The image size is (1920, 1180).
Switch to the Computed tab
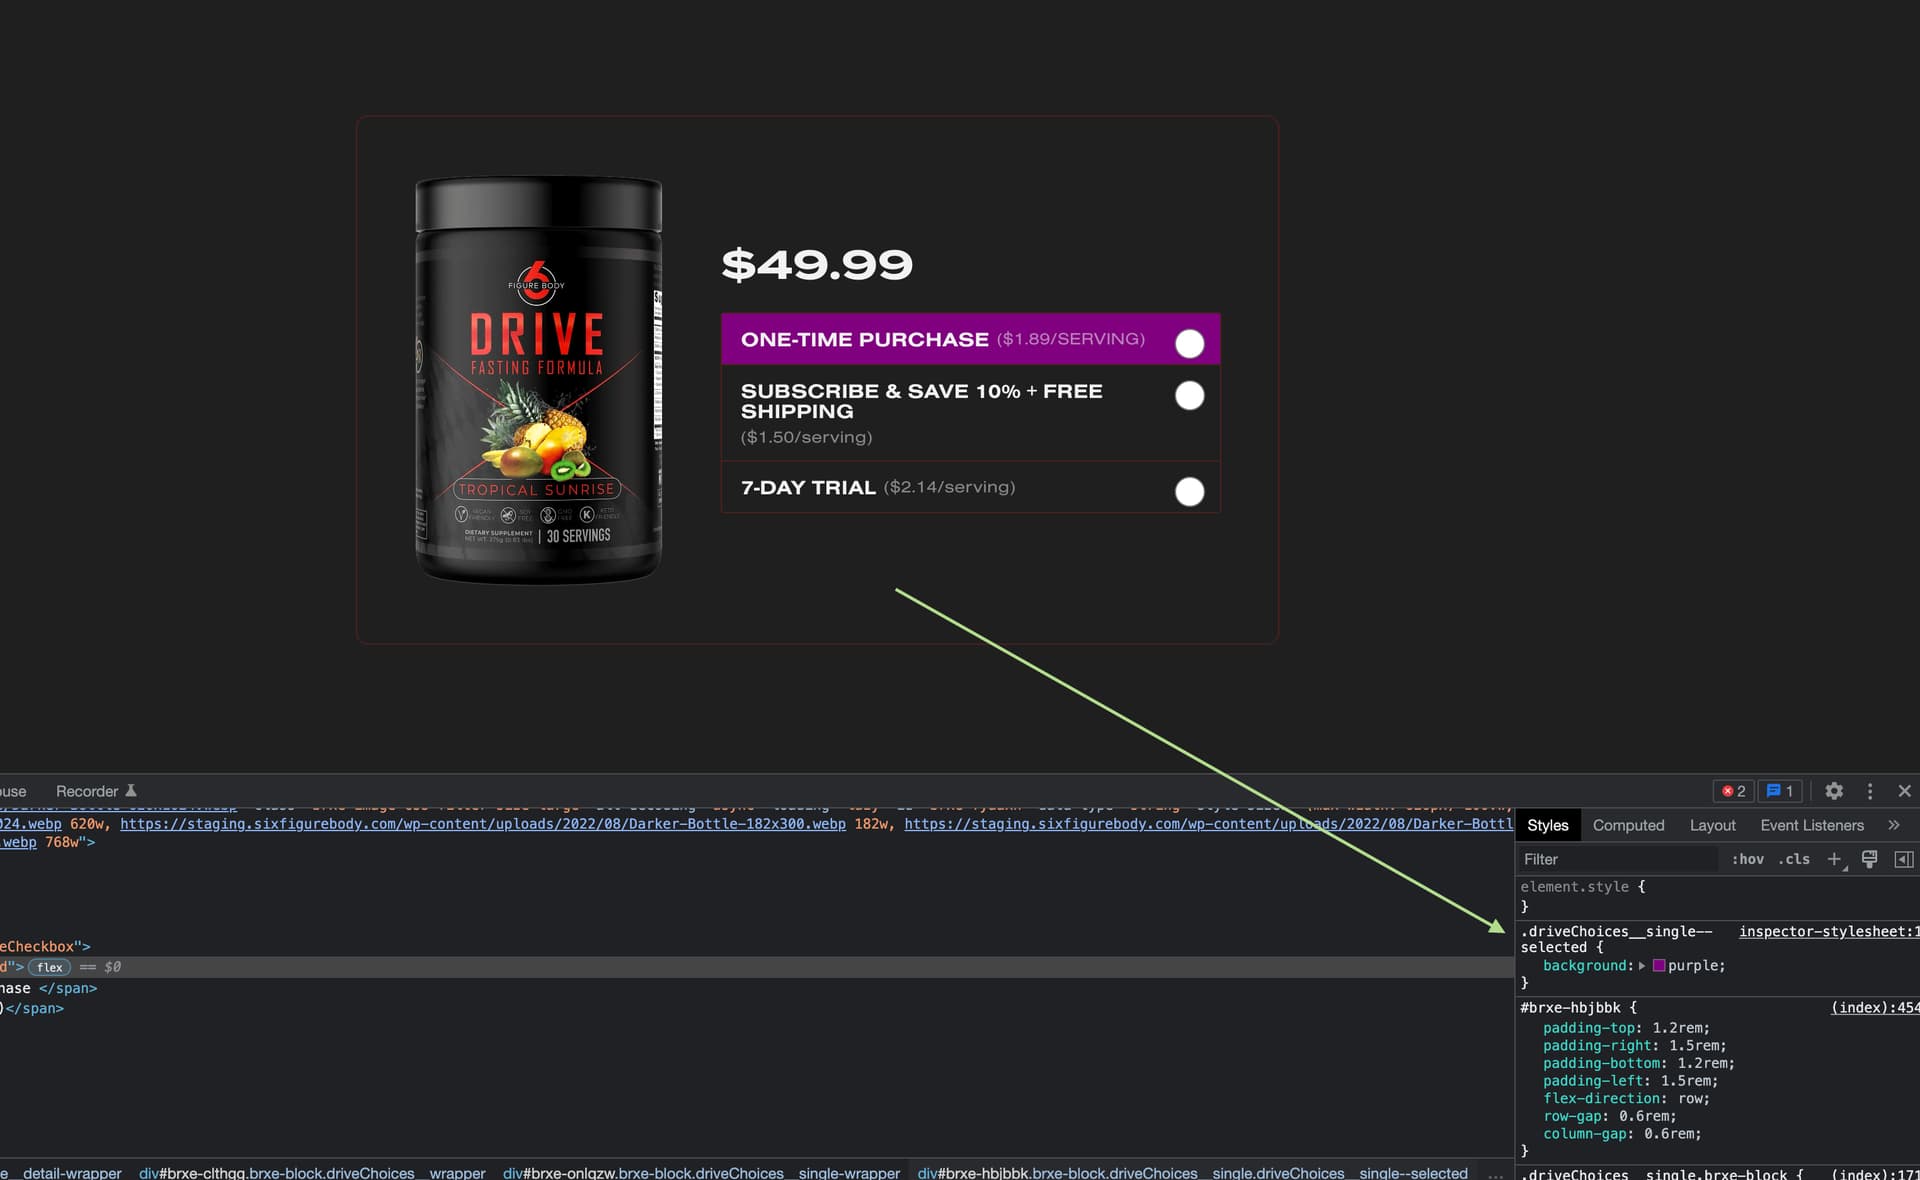(1628, 825)
